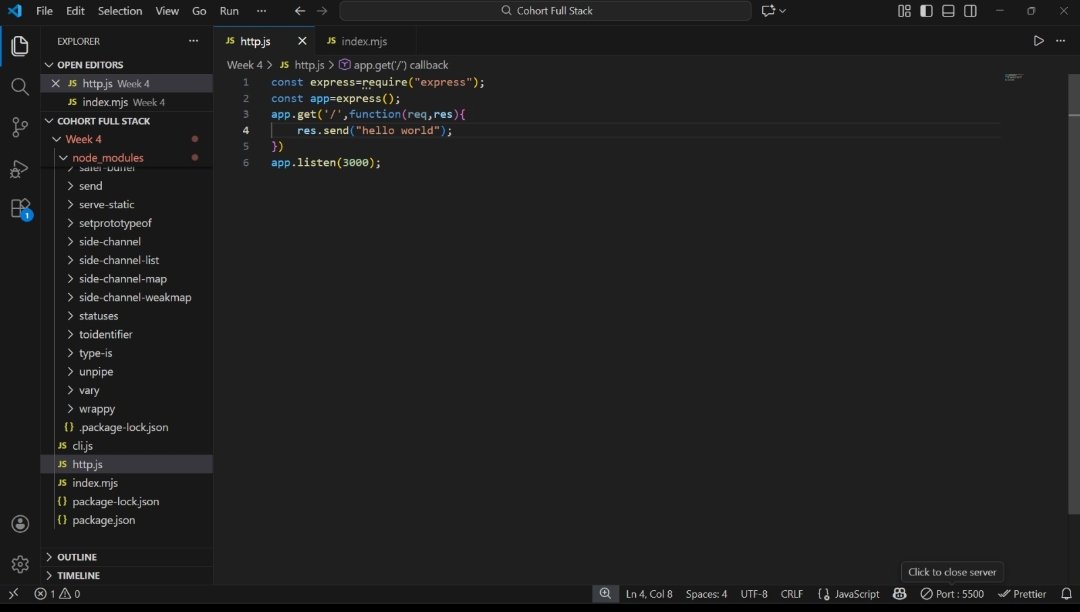1080x612 pixels.
Task: Open the Explorer view in the activity bar
Action: [20, 46]
